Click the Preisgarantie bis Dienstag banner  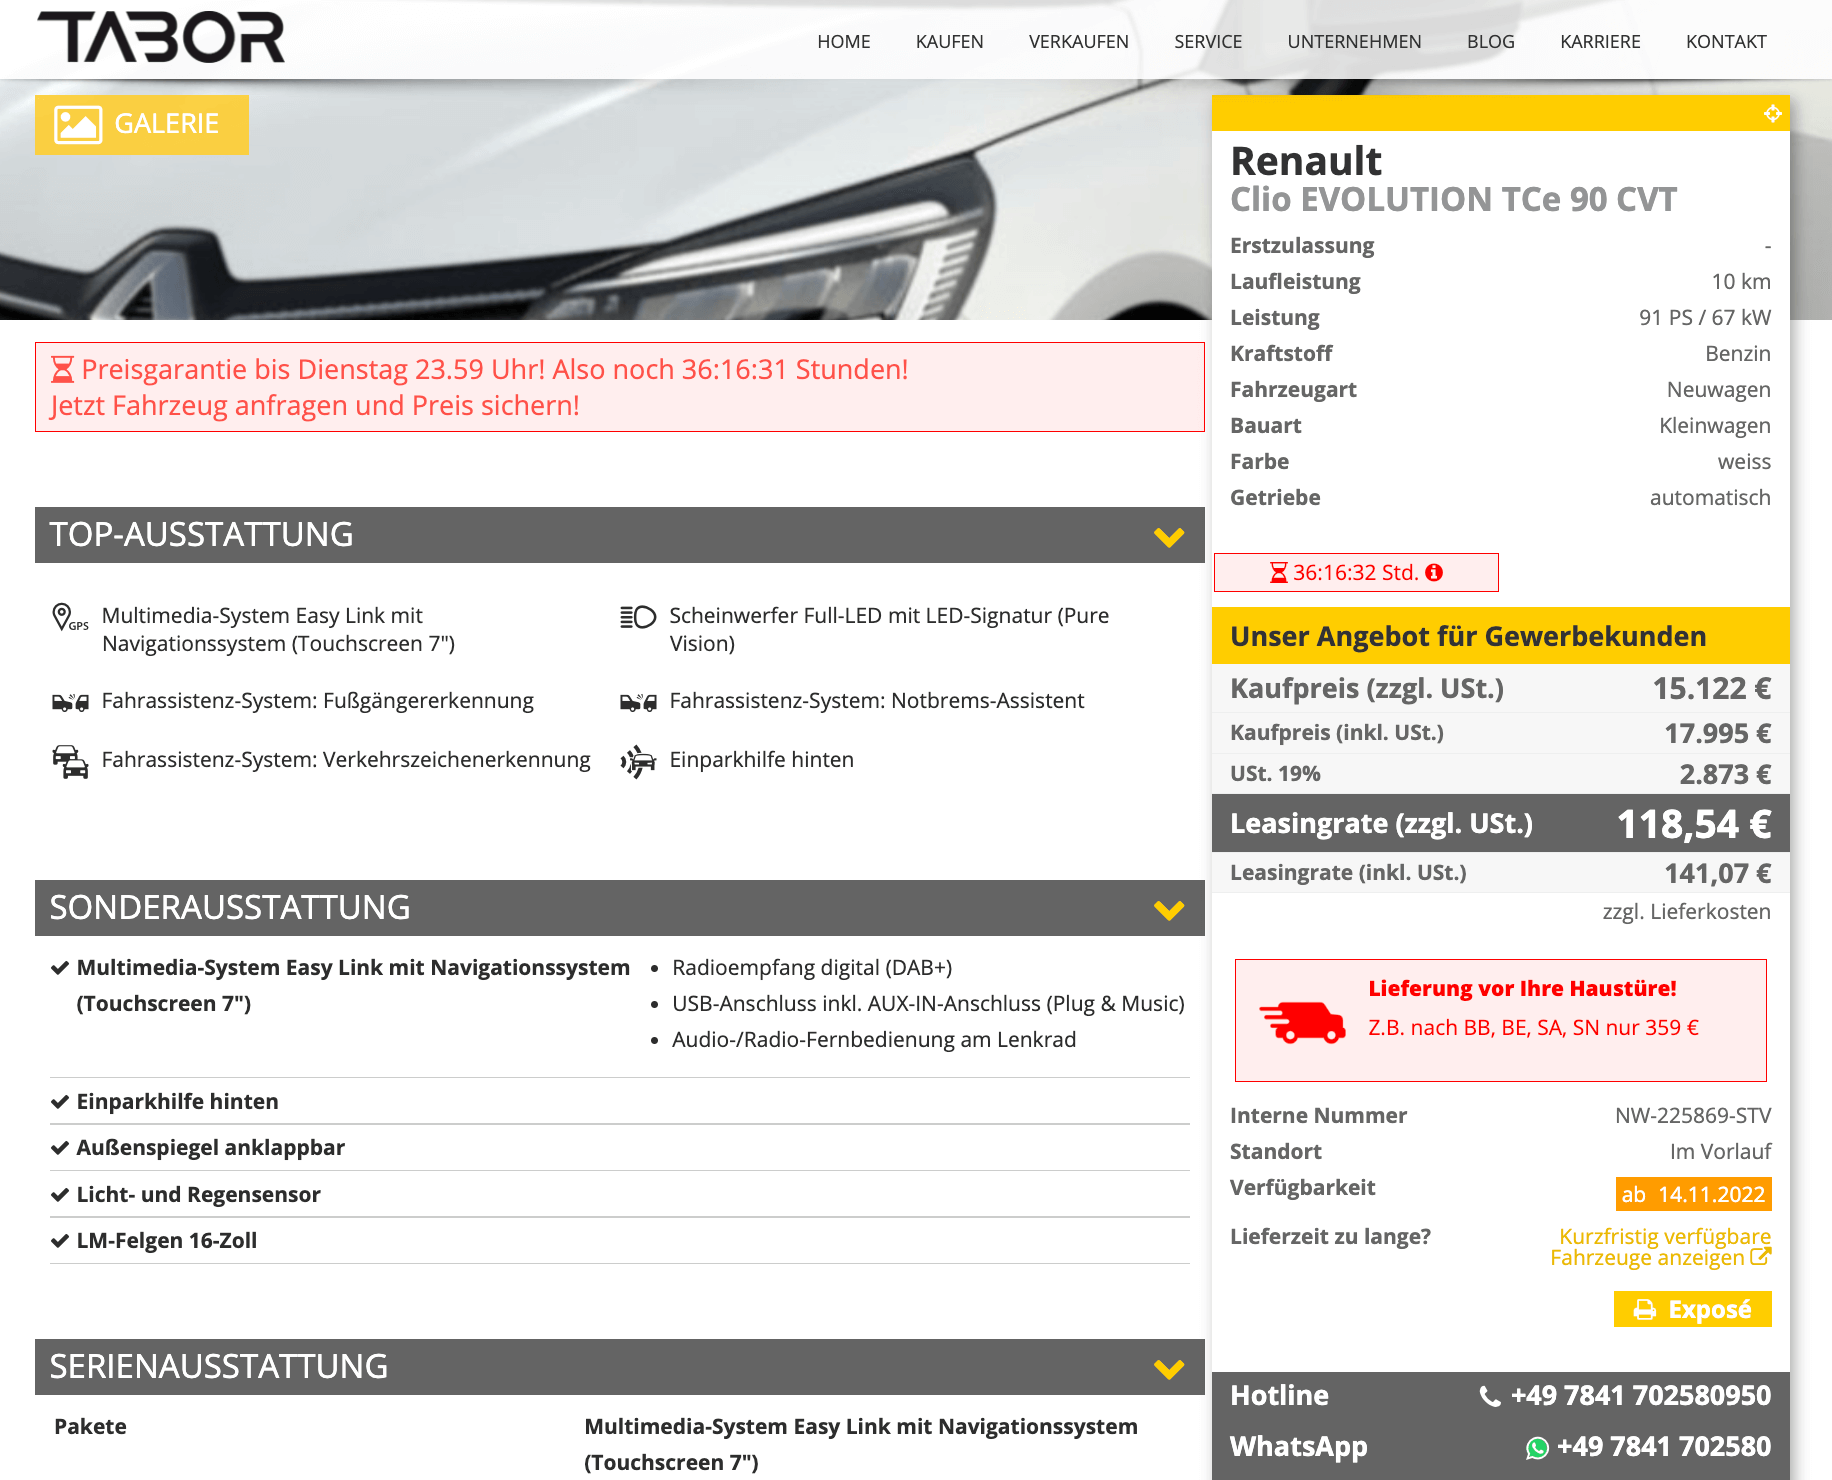620,387
